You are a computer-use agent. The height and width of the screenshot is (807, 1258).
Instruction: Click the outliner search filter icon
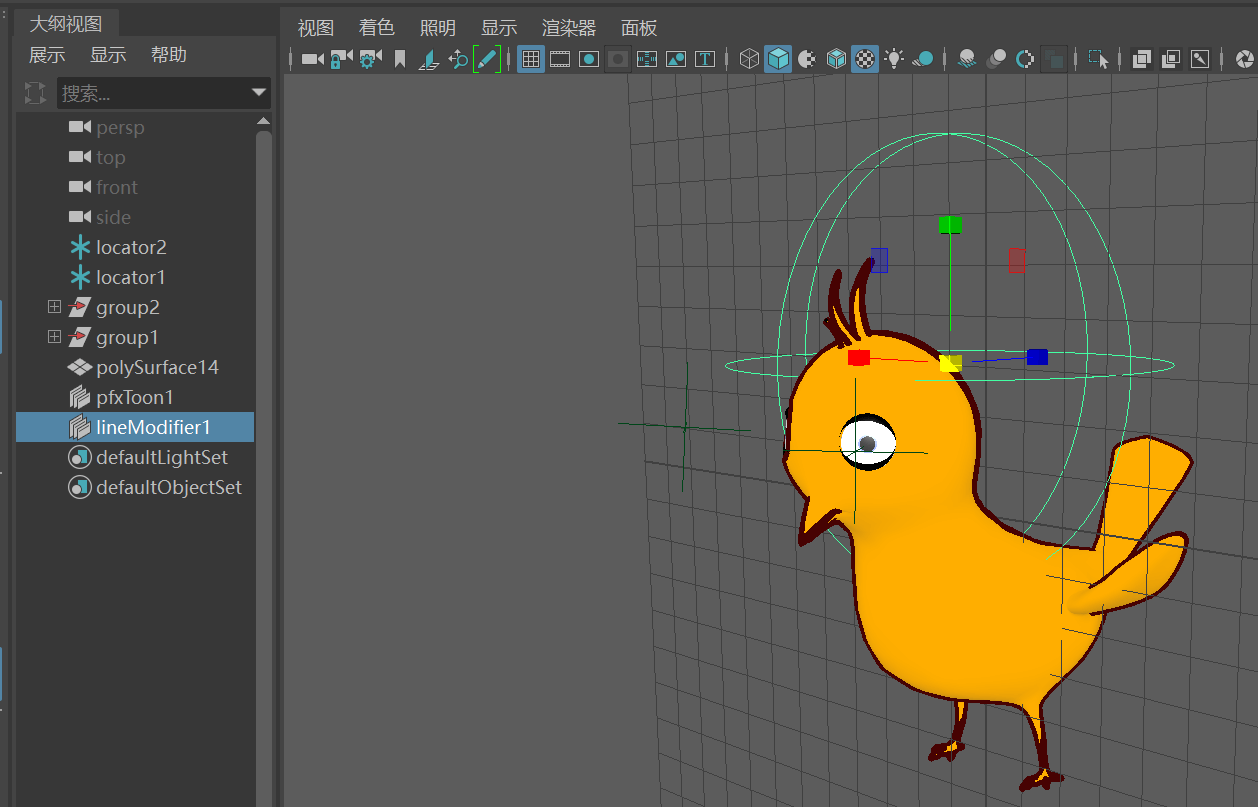pyautogui.click(x=35, y=94)
